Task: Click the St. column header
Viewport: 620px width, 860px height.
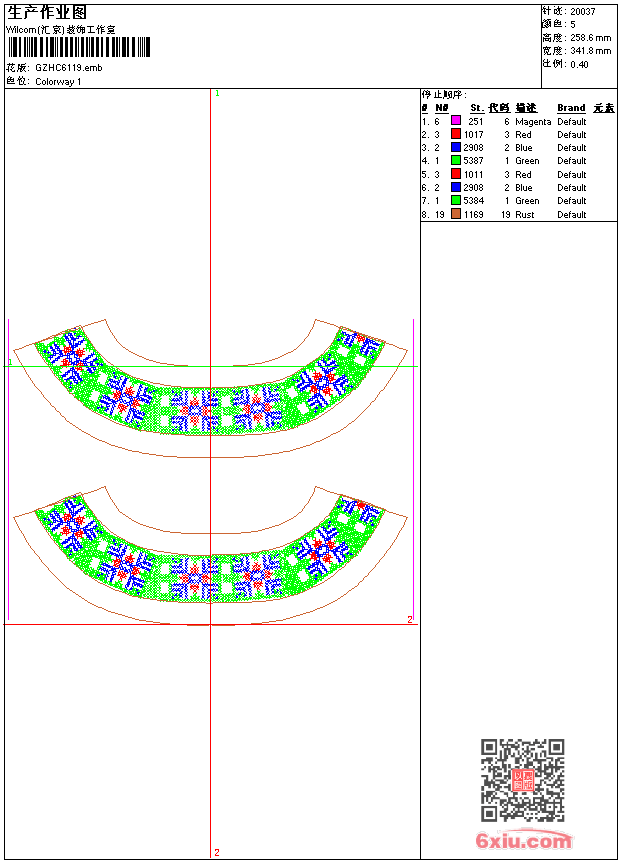Action: pyautogui.click(x=477, y=108)
